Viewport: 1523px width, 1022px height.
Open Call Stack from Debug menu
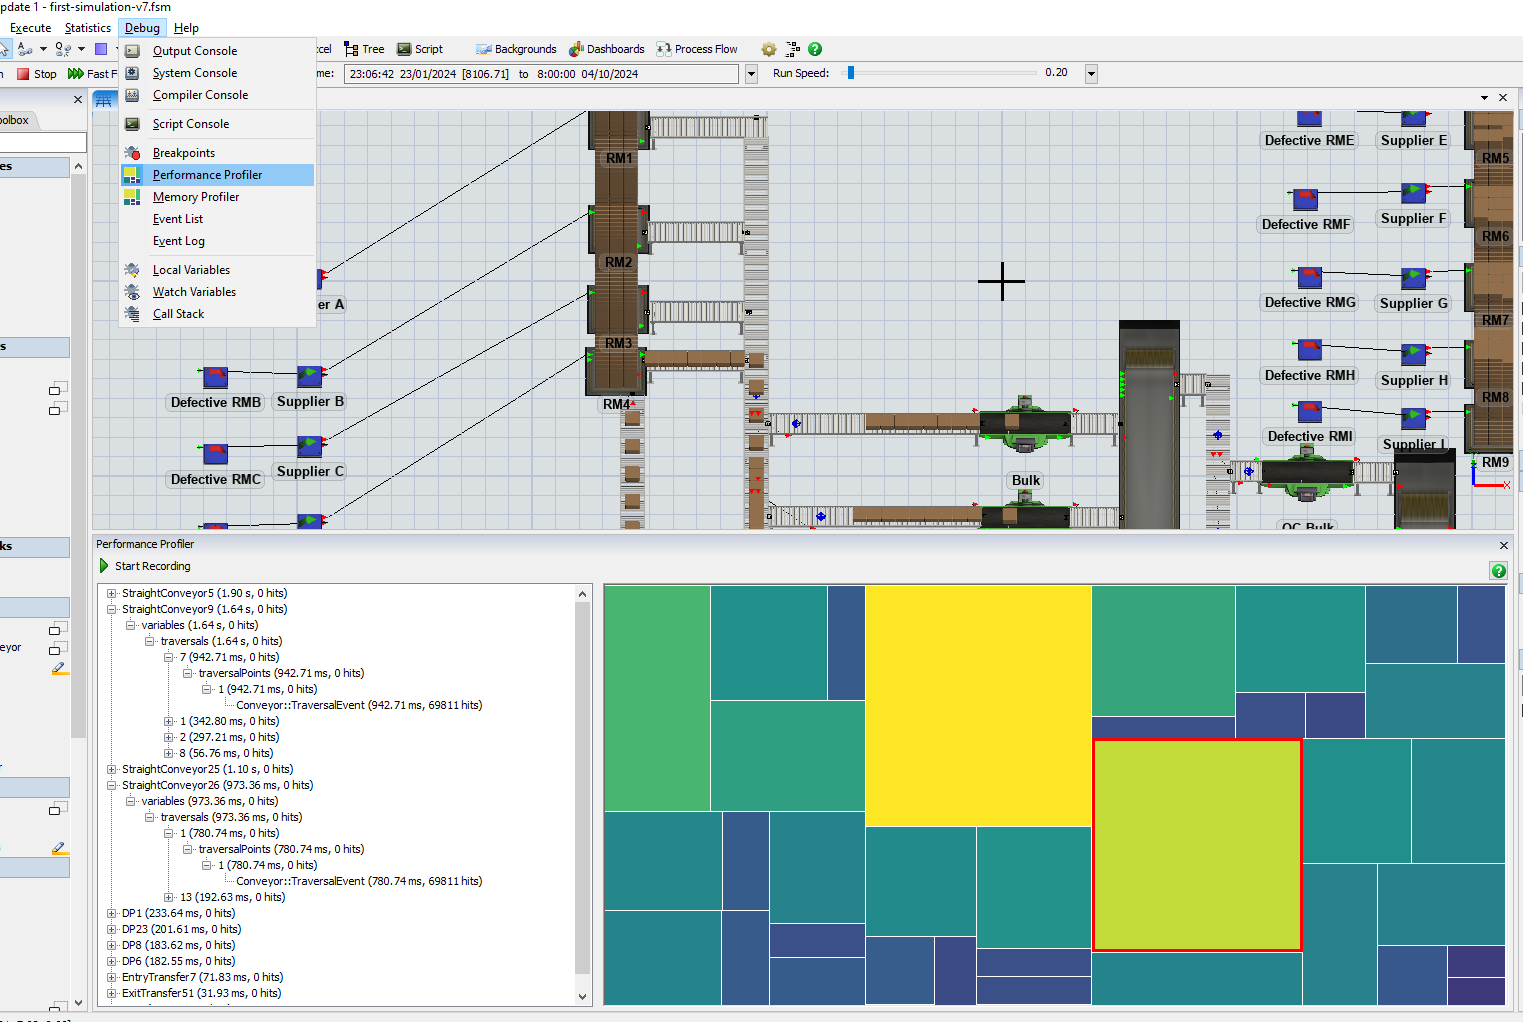click(178, 314)
